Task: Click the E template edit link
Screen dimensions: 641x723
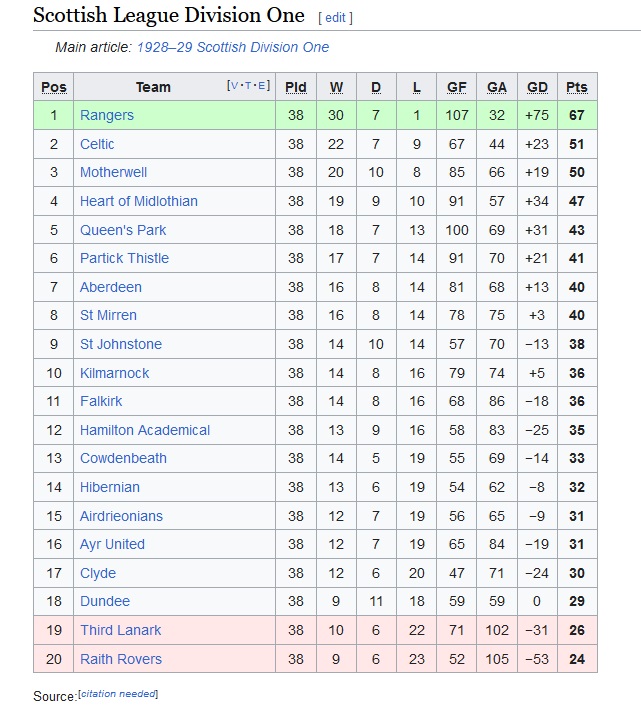Action: (x=261, y=85)
